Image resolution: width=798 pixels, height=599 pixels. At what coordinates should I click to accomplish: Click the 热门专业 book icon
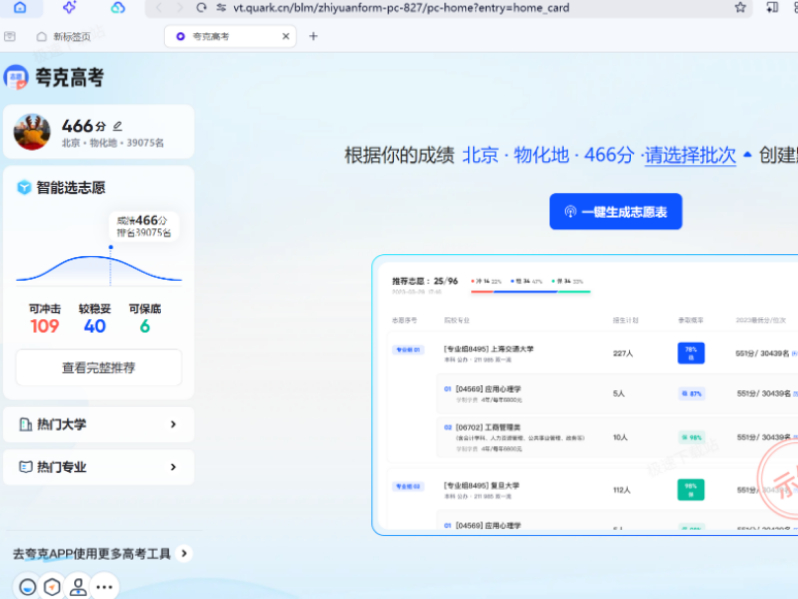tap(25, 467)
